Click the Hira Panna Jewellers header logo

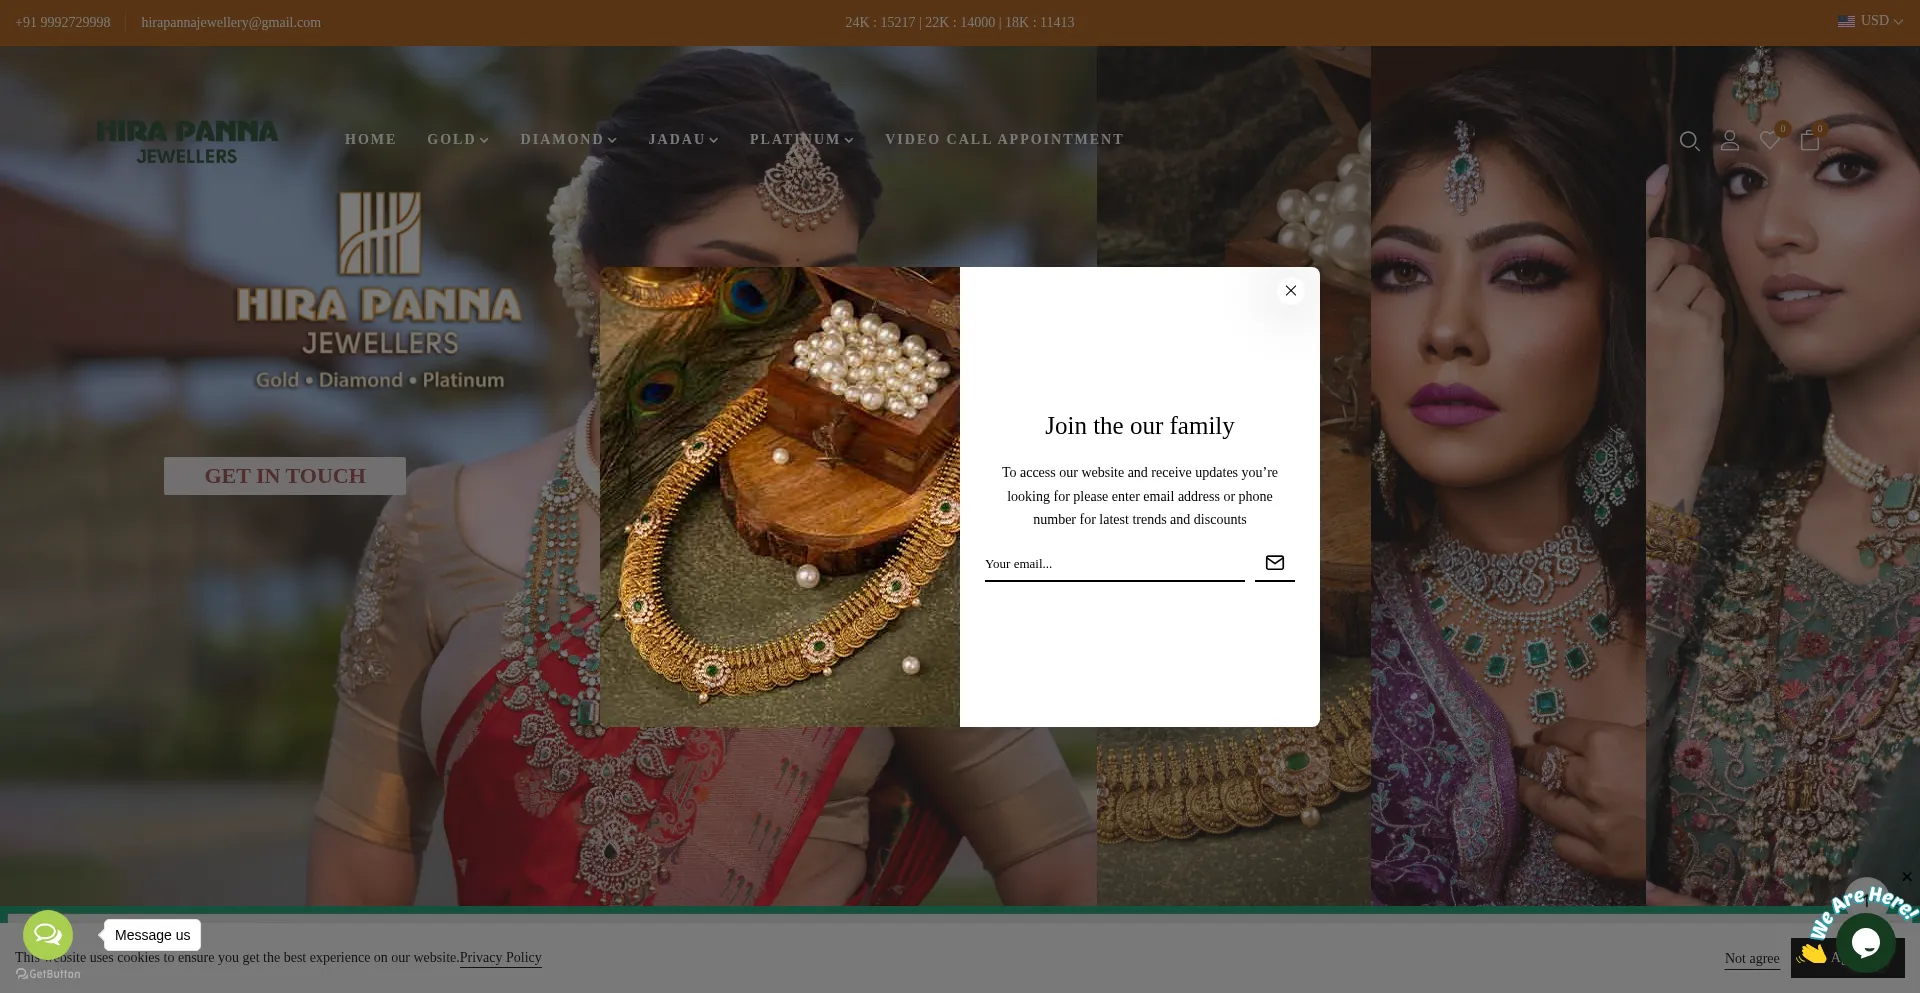(x=187, y=142)
